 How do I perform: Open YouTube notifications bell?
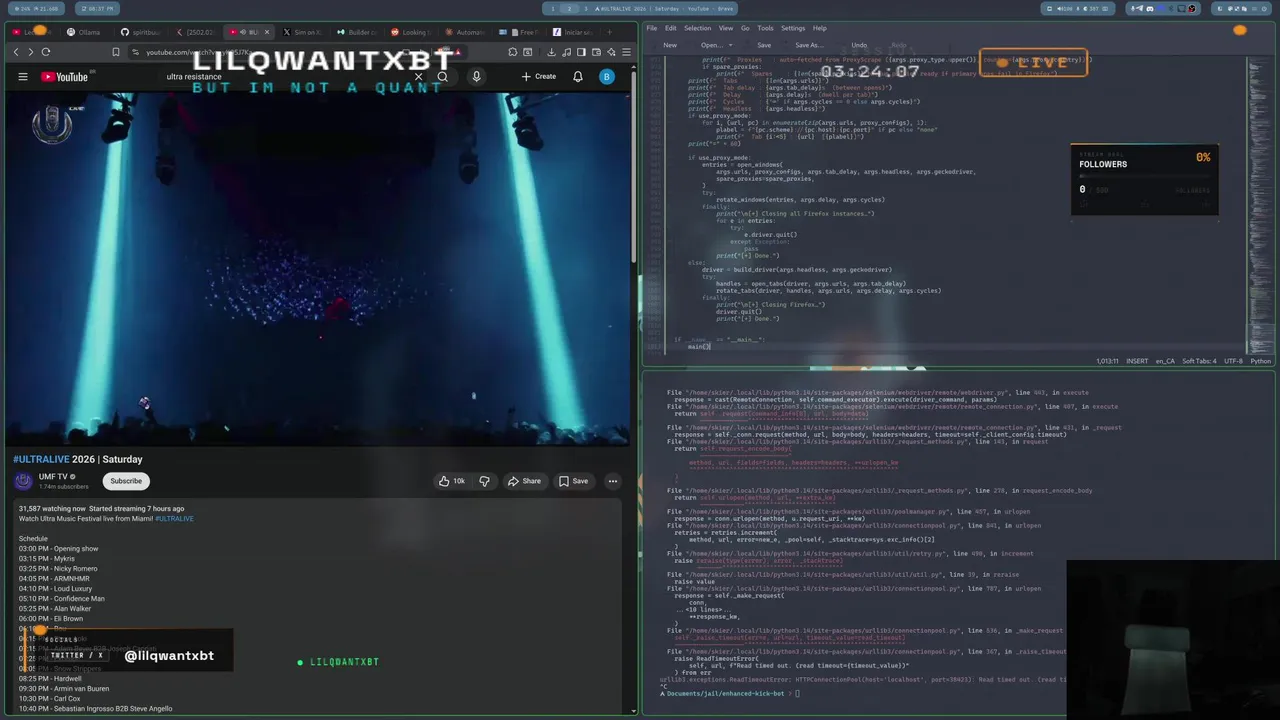[x=578, y=77]
